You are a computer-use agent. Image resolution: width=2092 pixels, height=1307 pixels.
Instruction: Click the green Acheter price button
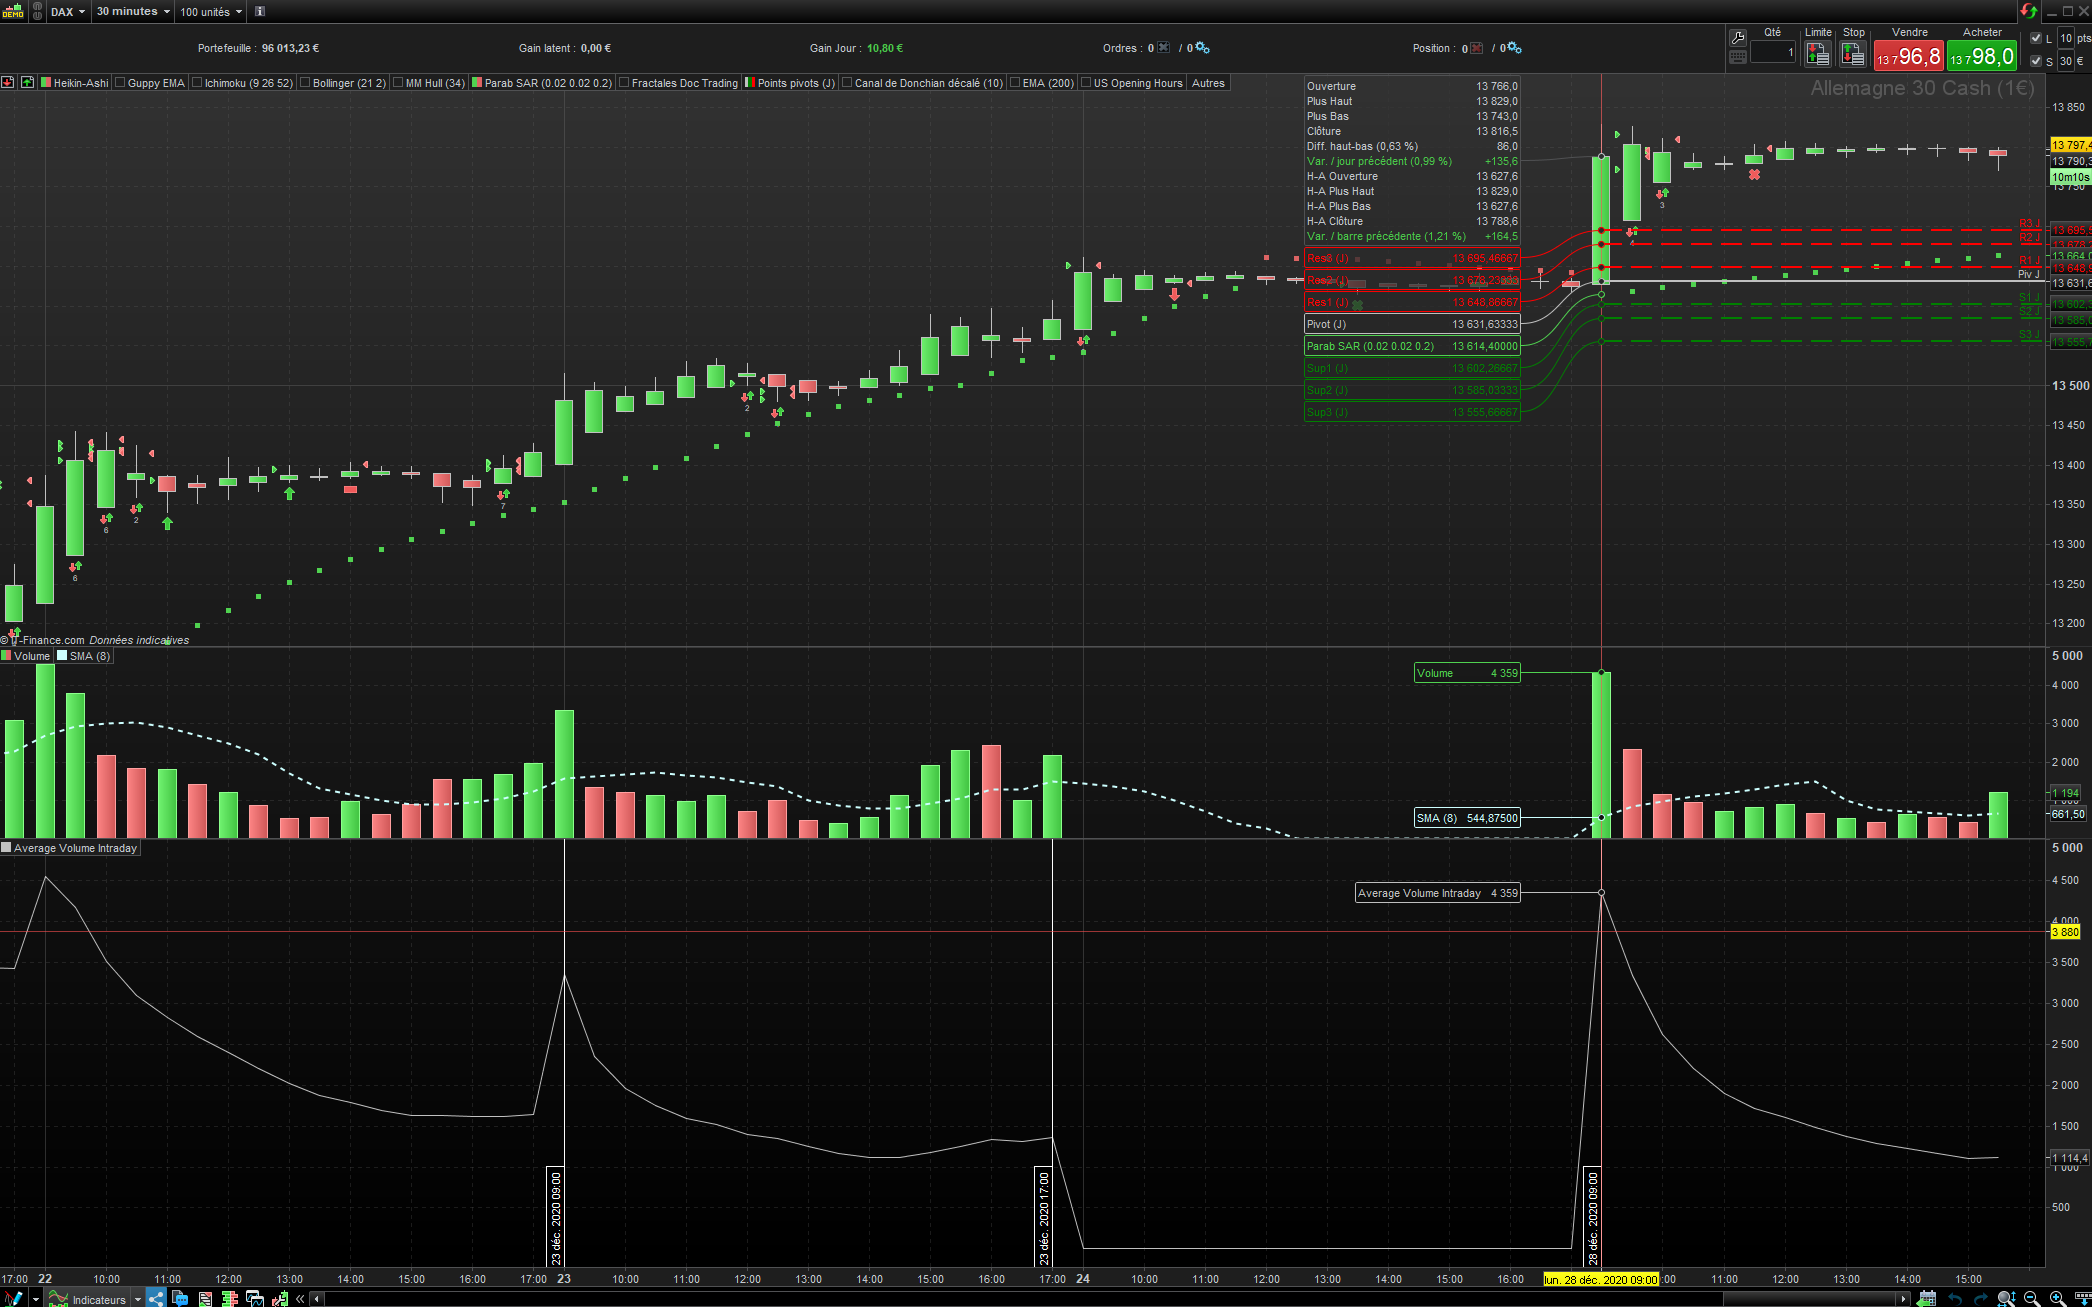(x=1982, y=57)
